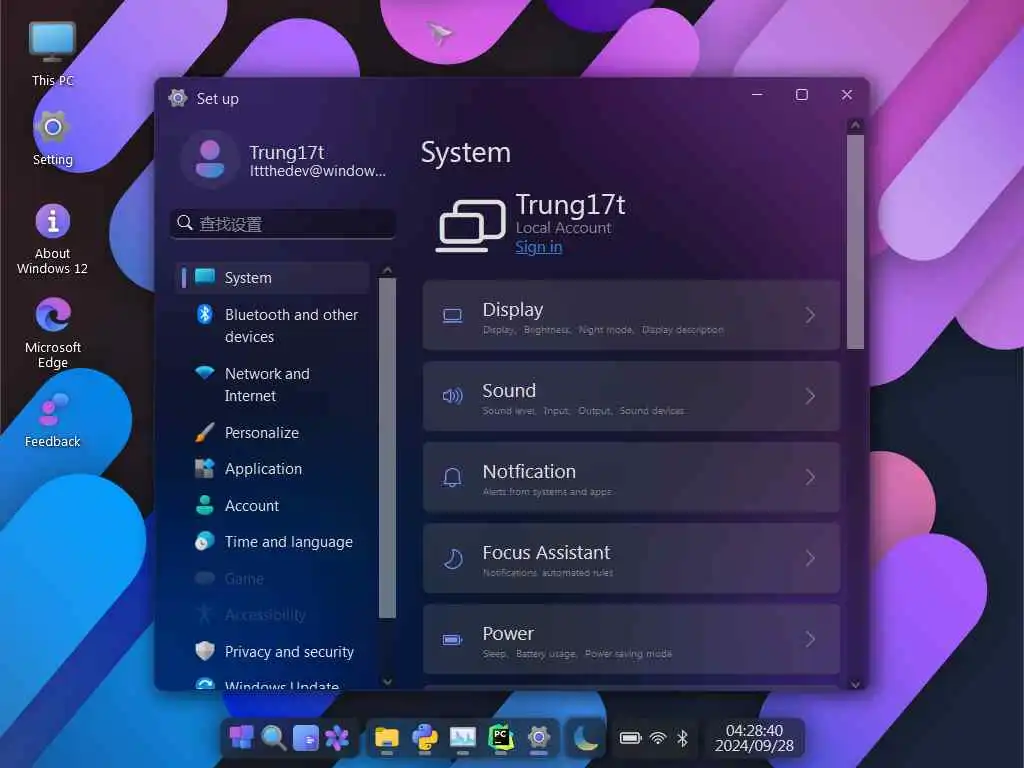Image resolution: width=1024 pixels, height=768 pixels.
Task: Click main panel scrollbar down arrow
Action: (856, 684)
